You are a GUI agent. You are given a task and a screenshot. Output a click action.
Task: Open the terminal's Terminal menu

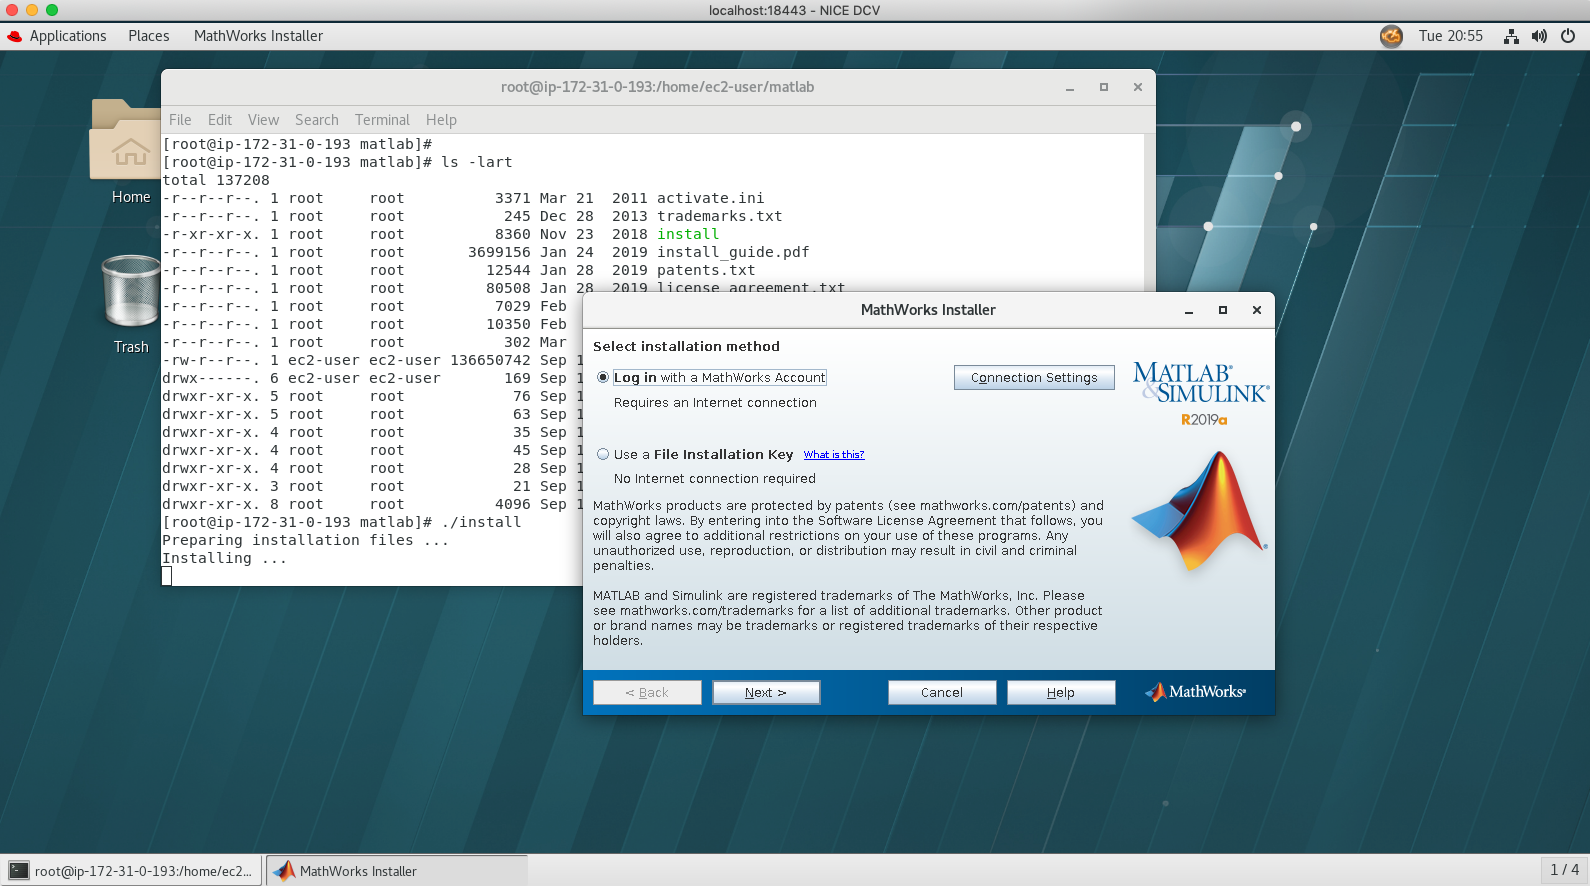(382, 120)
